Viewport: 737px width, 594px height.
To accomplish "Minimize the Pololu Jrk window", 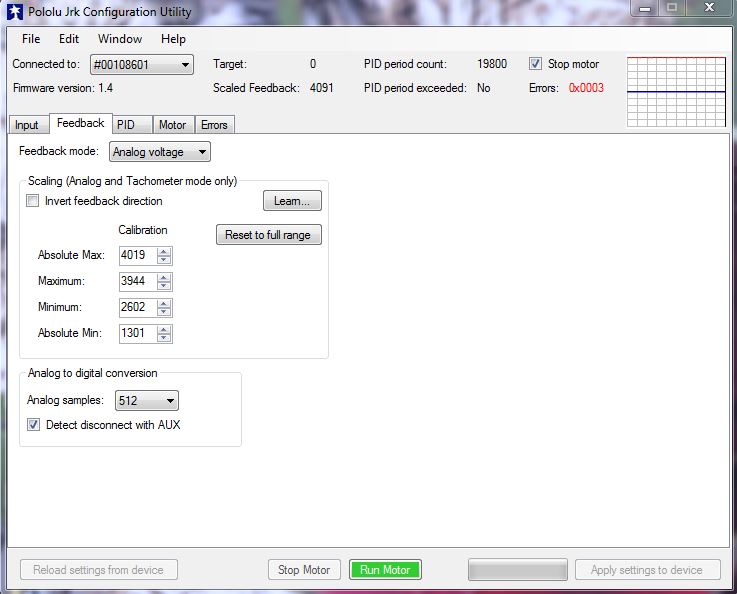I will pos(645,8).
